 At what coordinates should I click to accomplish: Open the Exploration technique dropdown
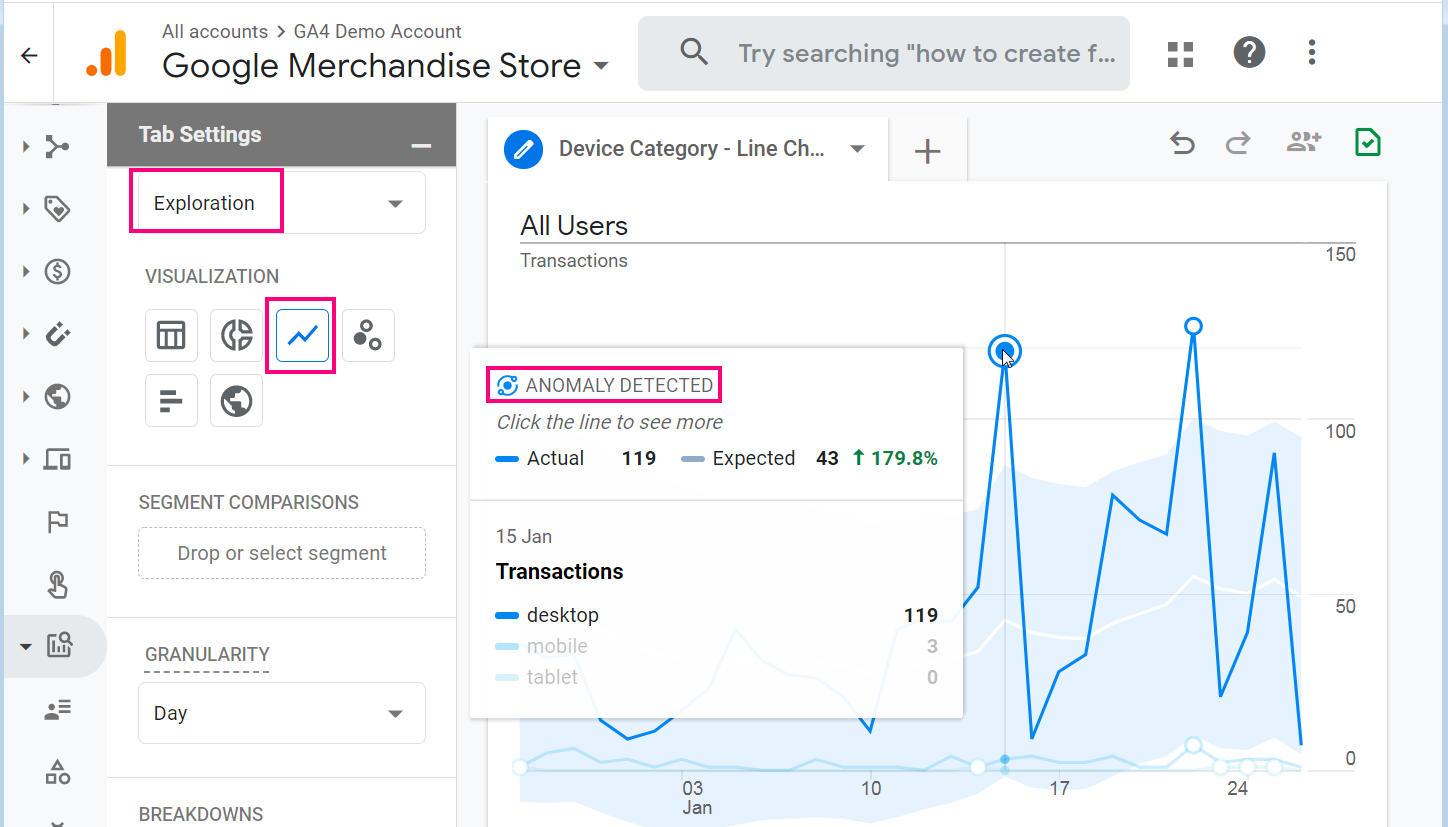click(x=278, y=203)
